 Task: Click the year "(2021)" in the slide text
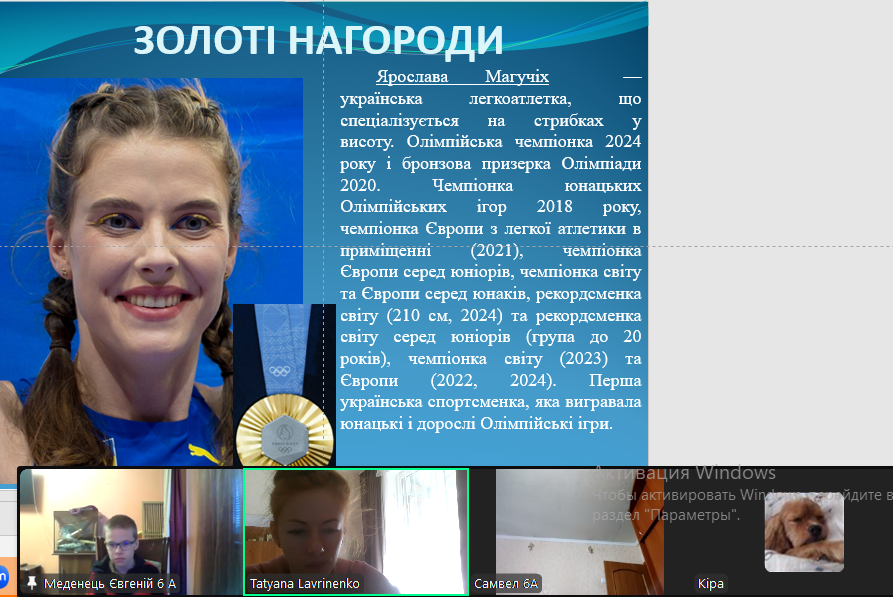pos(497,250)
